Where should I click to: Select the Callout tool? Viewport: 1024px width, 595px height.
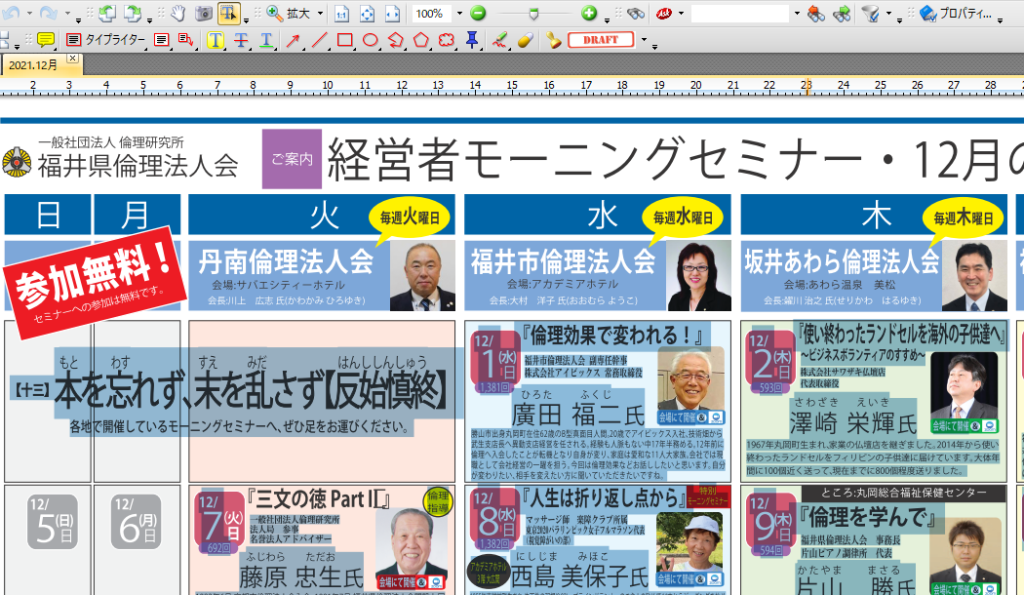coord(186,40)
